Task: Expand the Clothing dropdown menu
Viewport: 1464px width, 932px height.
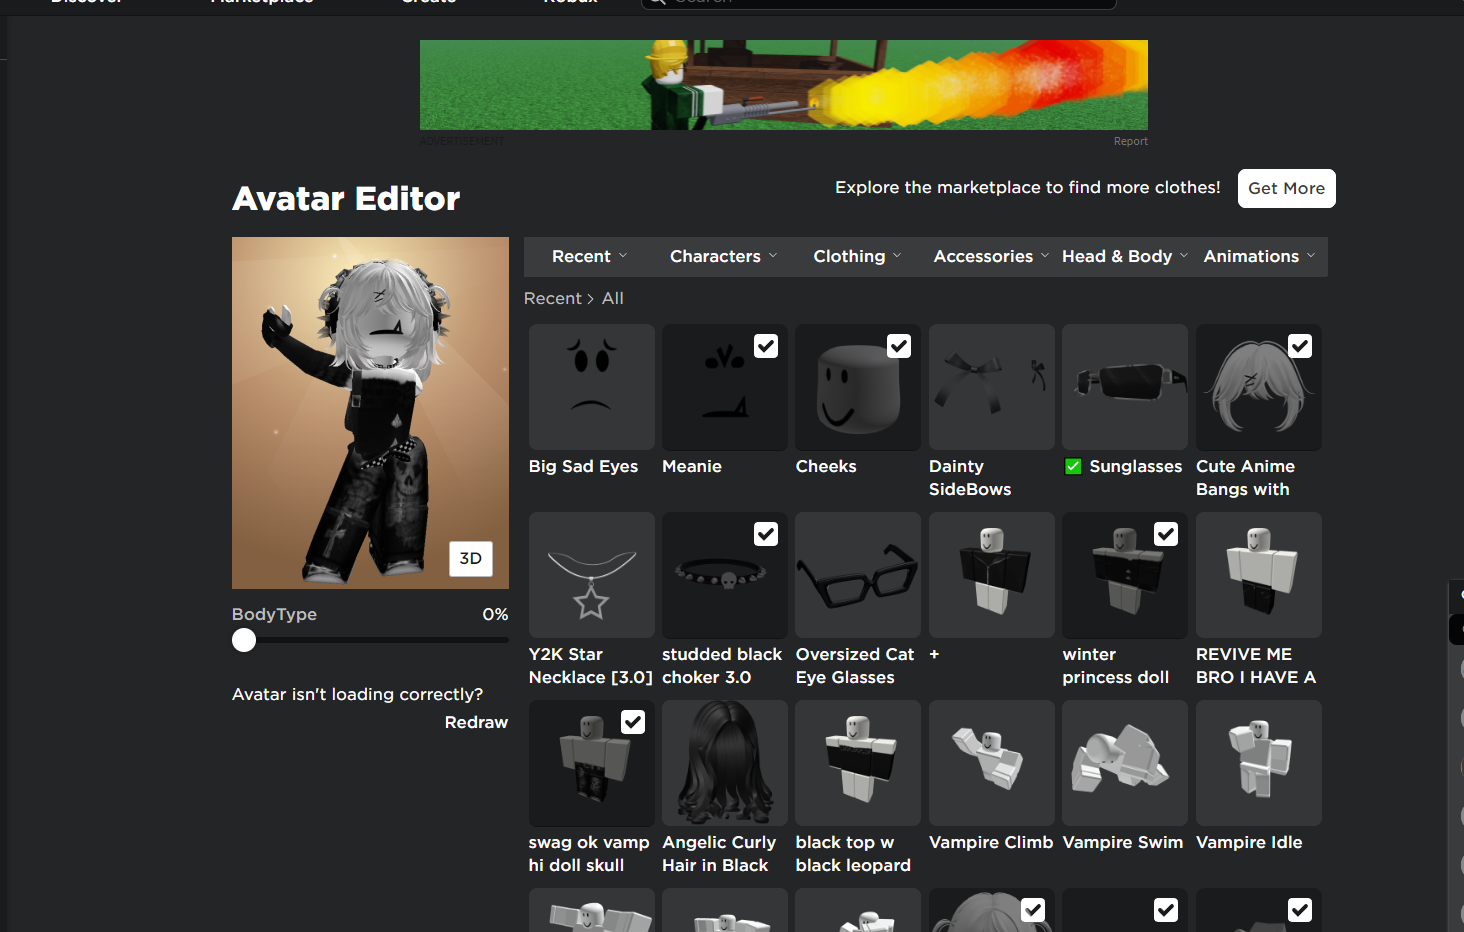Action: click(x=857, y=257)
